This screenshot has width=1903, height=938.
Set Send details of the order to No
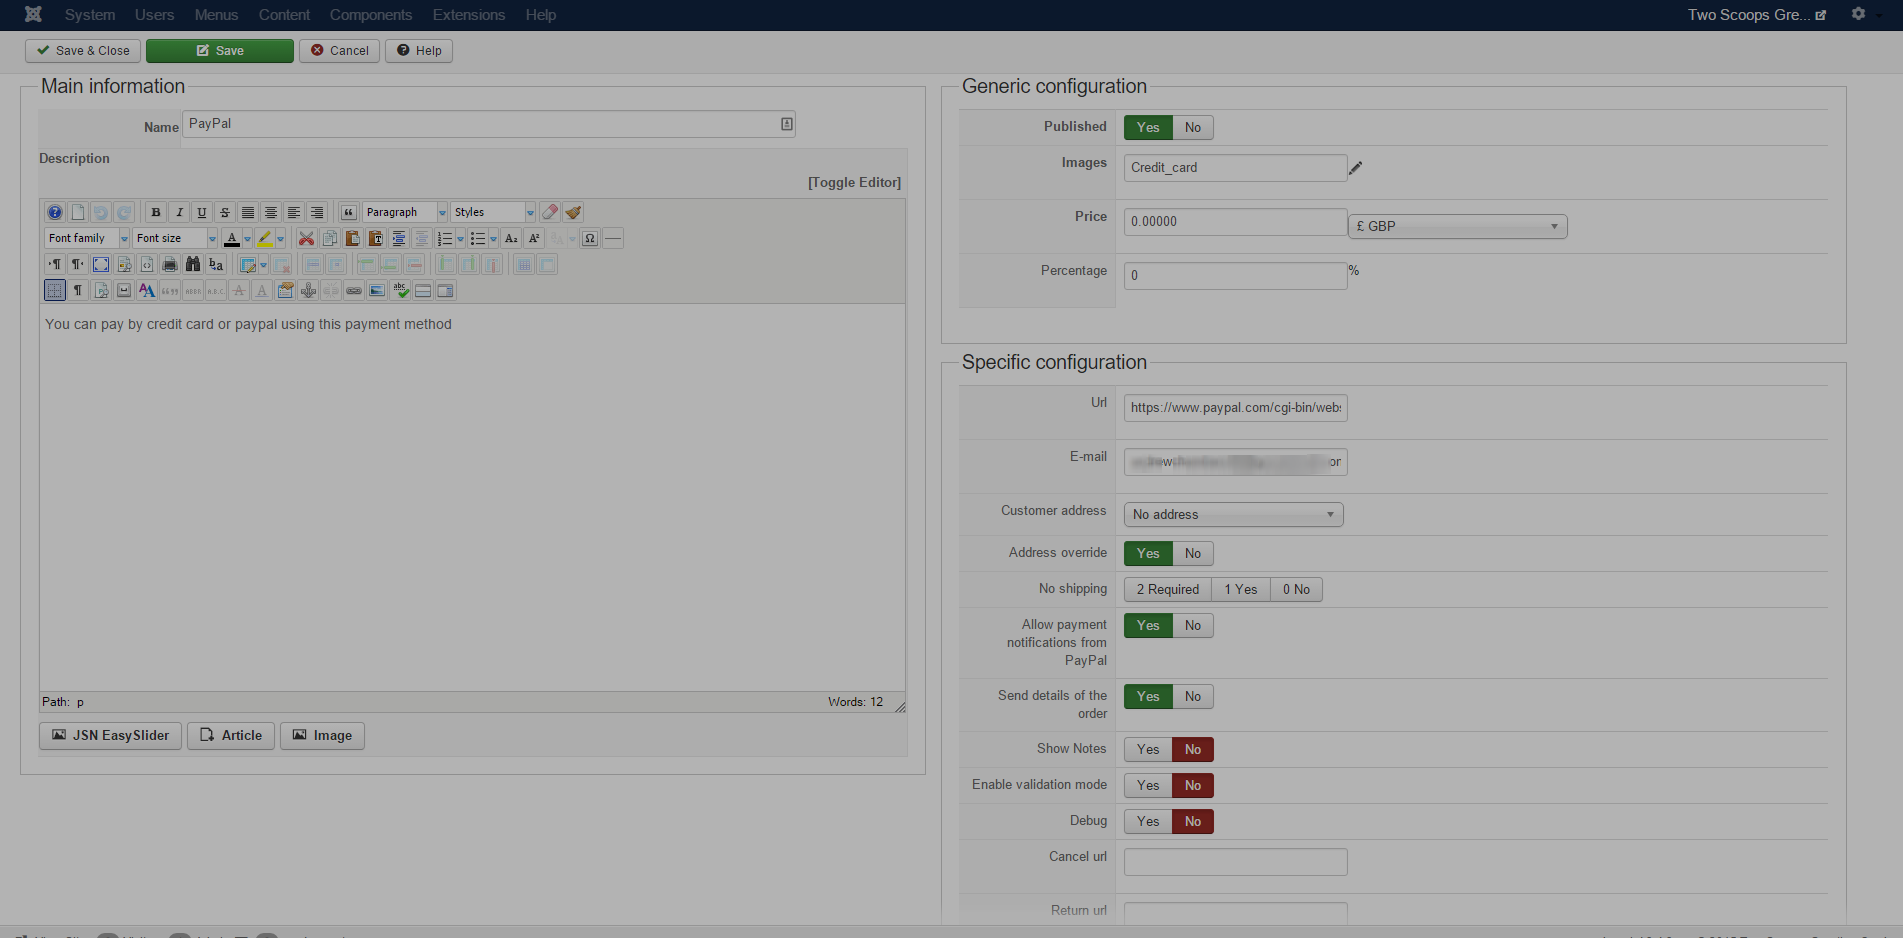point(1193,696)
